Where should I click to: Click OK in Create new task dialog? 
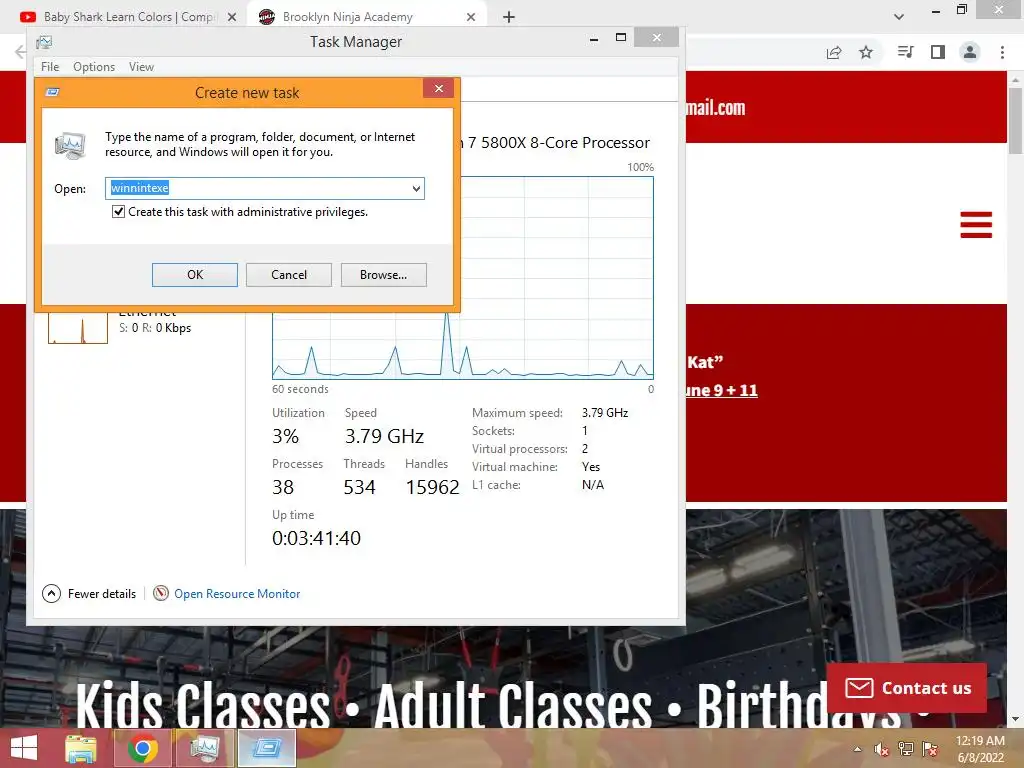[x=195, y=275]
